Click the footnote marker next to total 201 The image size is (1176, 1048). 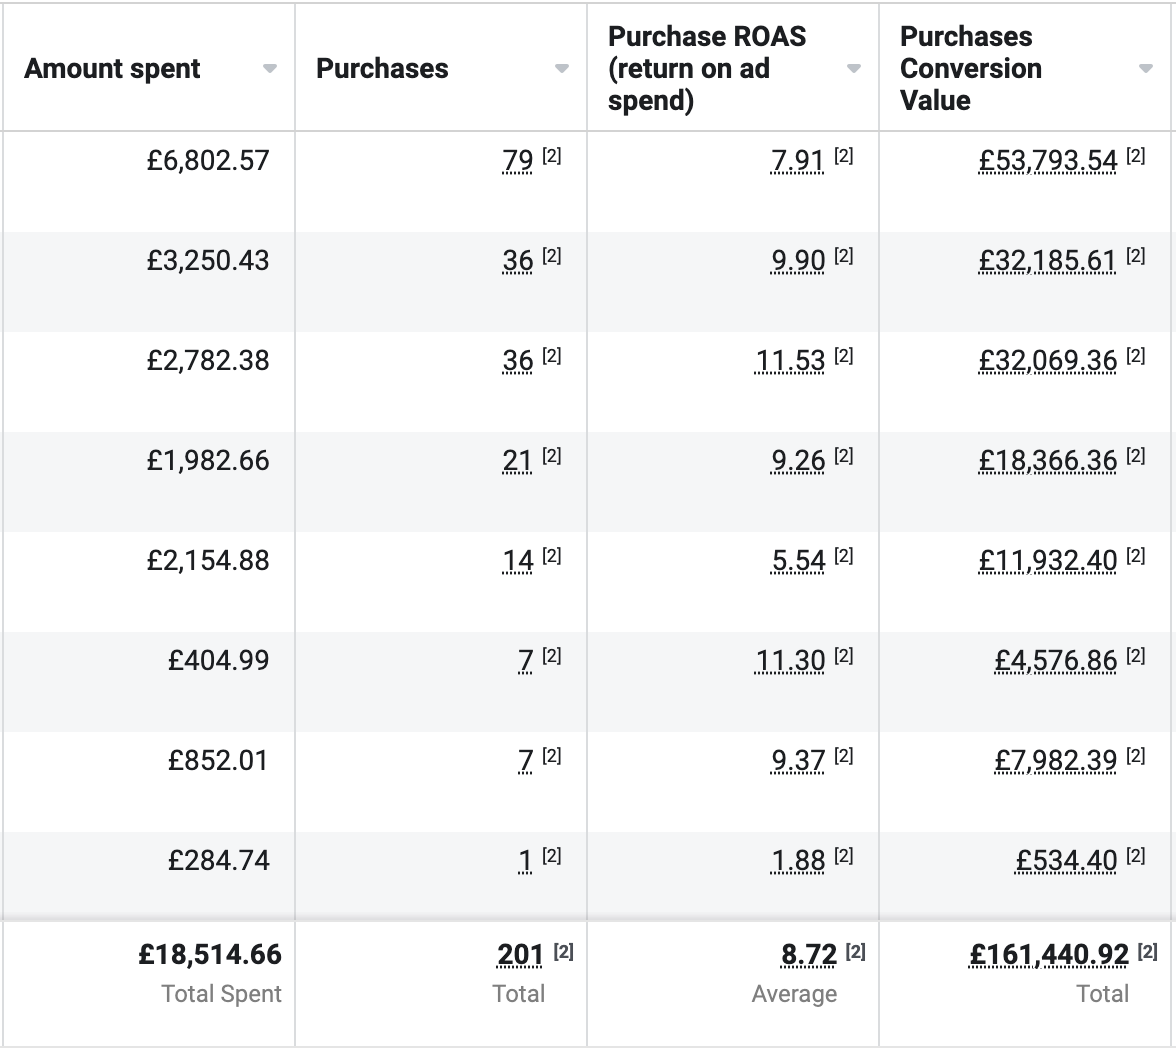click(x=563, y=952)
